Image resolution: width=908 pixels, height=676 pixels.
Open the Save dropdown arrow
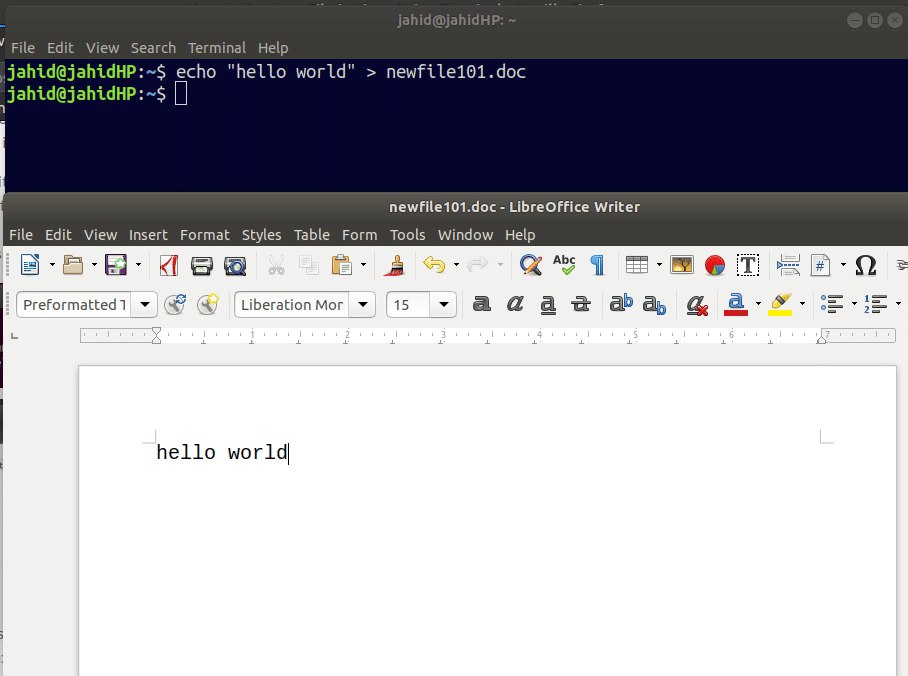138,265
